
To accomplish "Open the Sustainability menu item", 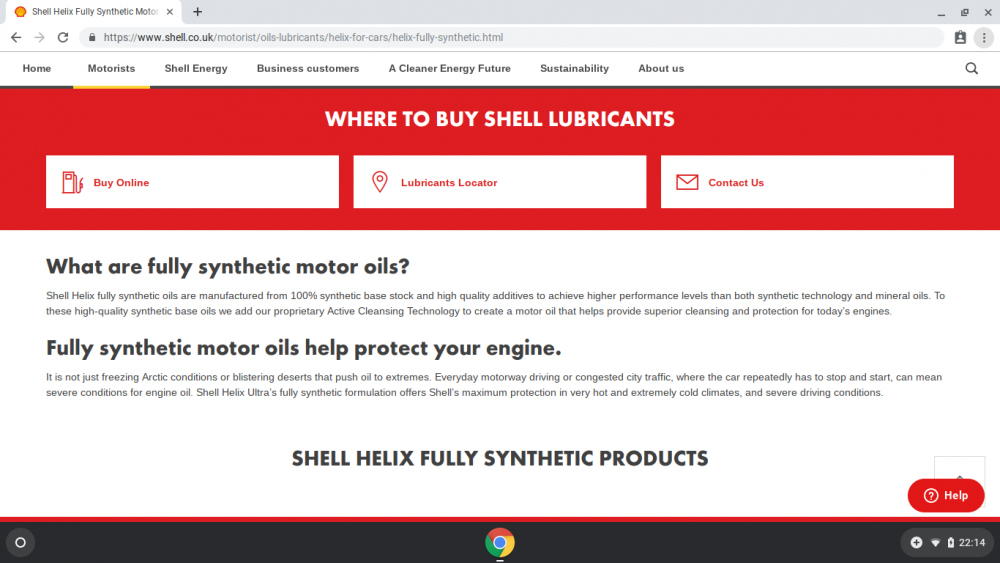I will [575, 68].
